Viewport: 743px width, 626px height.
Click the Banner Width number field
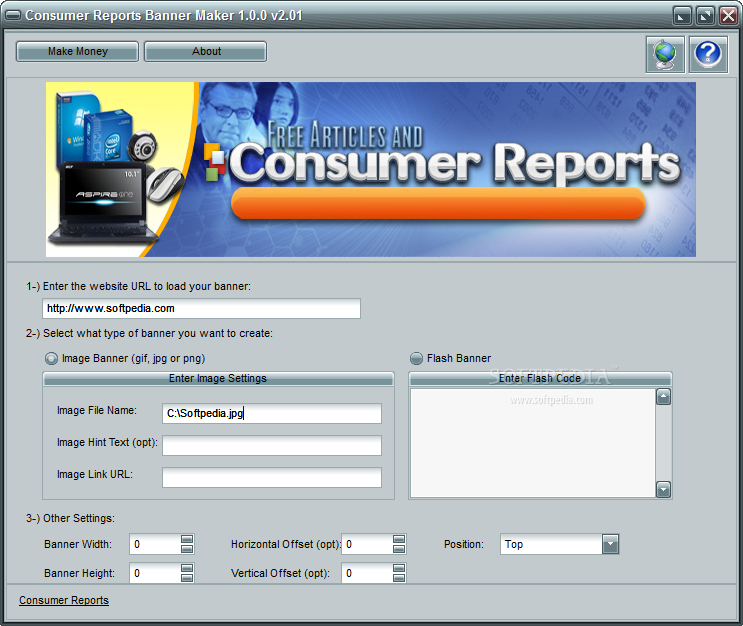click(x=155, y=544)
